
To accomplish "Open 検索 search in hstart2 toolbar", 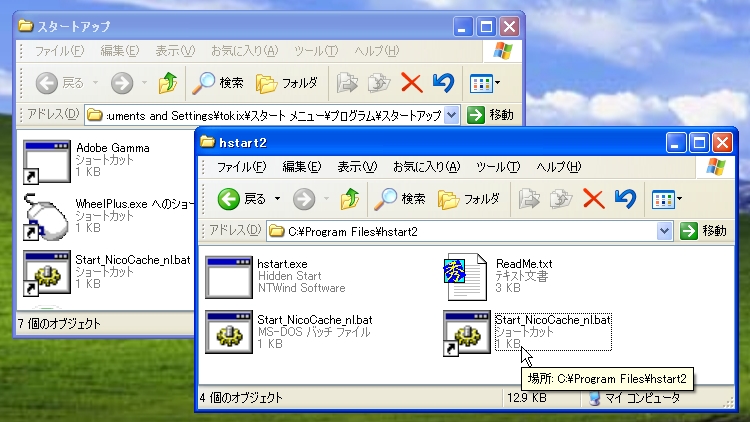I will point(400,199).
